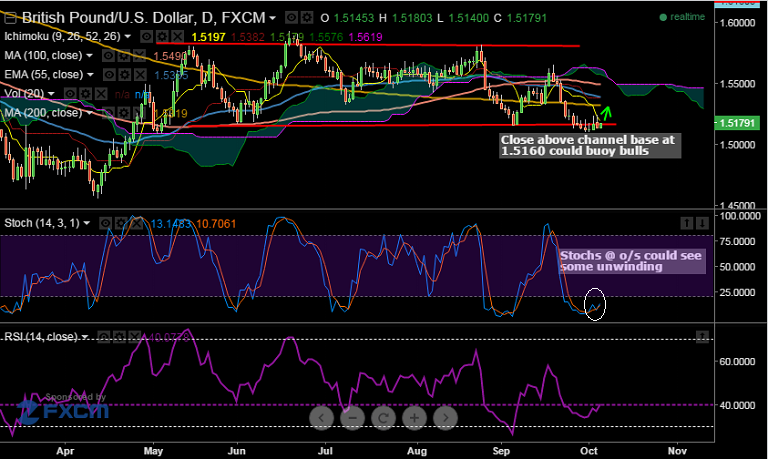Viewport: 768px width, 459px height.
Task: Hide the RSI indicator with eye icon
Action: click(x=103, y=337)
